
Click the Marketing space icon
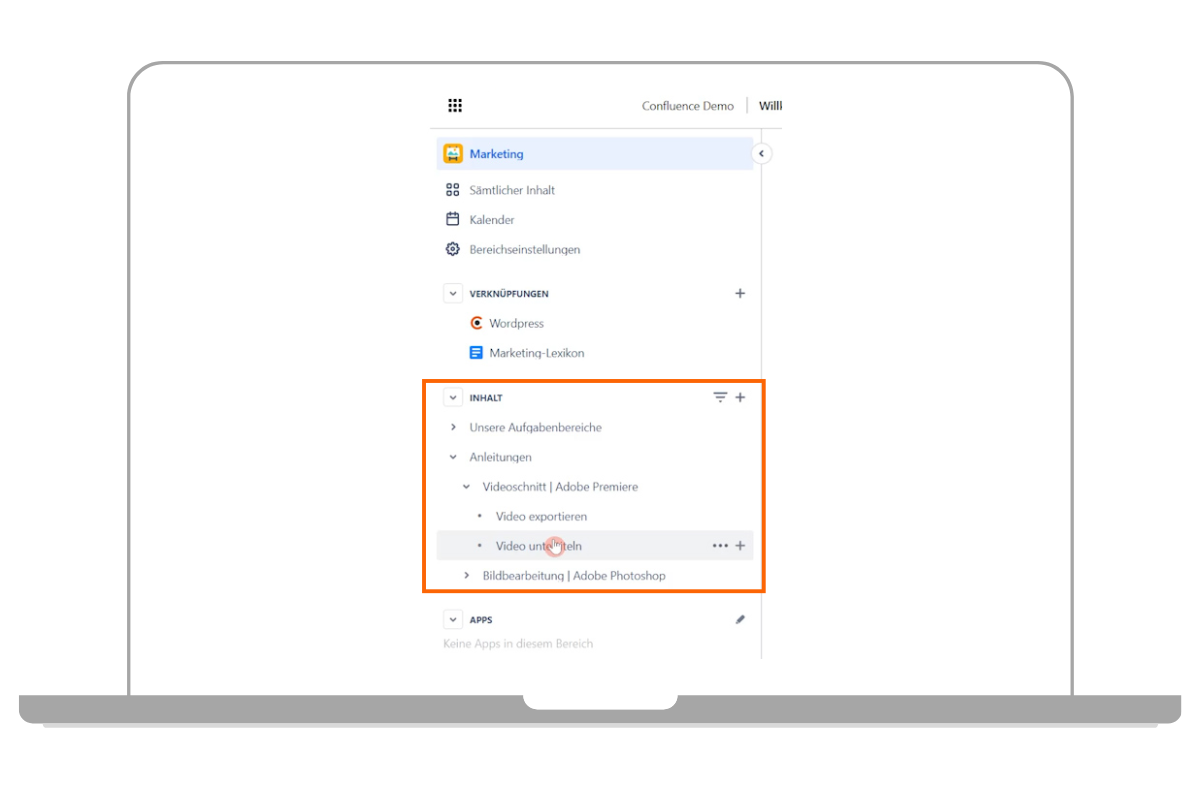pyautogui.click(x=453, y=154)
